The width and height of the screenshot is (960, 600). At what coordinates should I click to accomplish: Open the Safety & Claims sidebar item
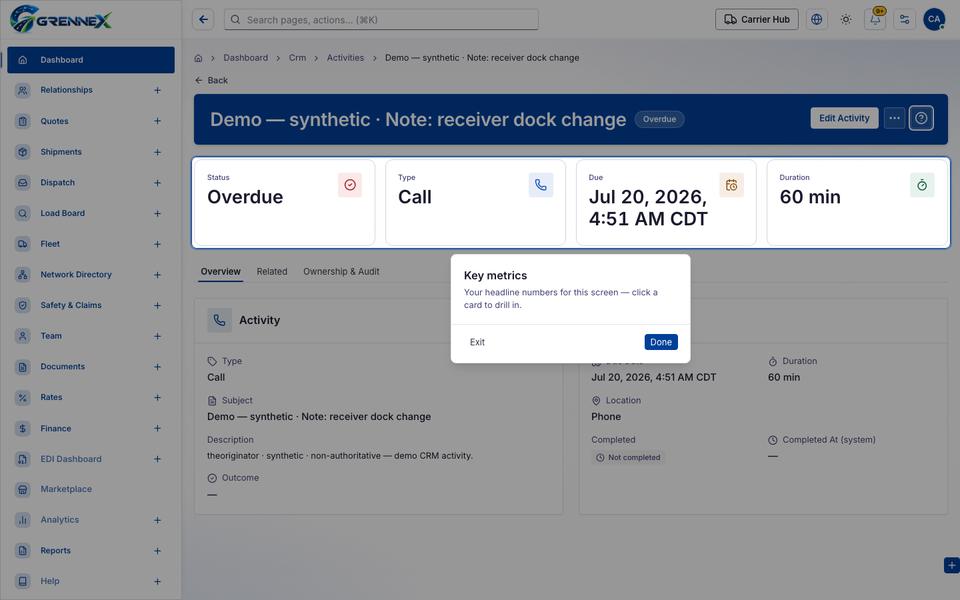[x=91, y=306]
